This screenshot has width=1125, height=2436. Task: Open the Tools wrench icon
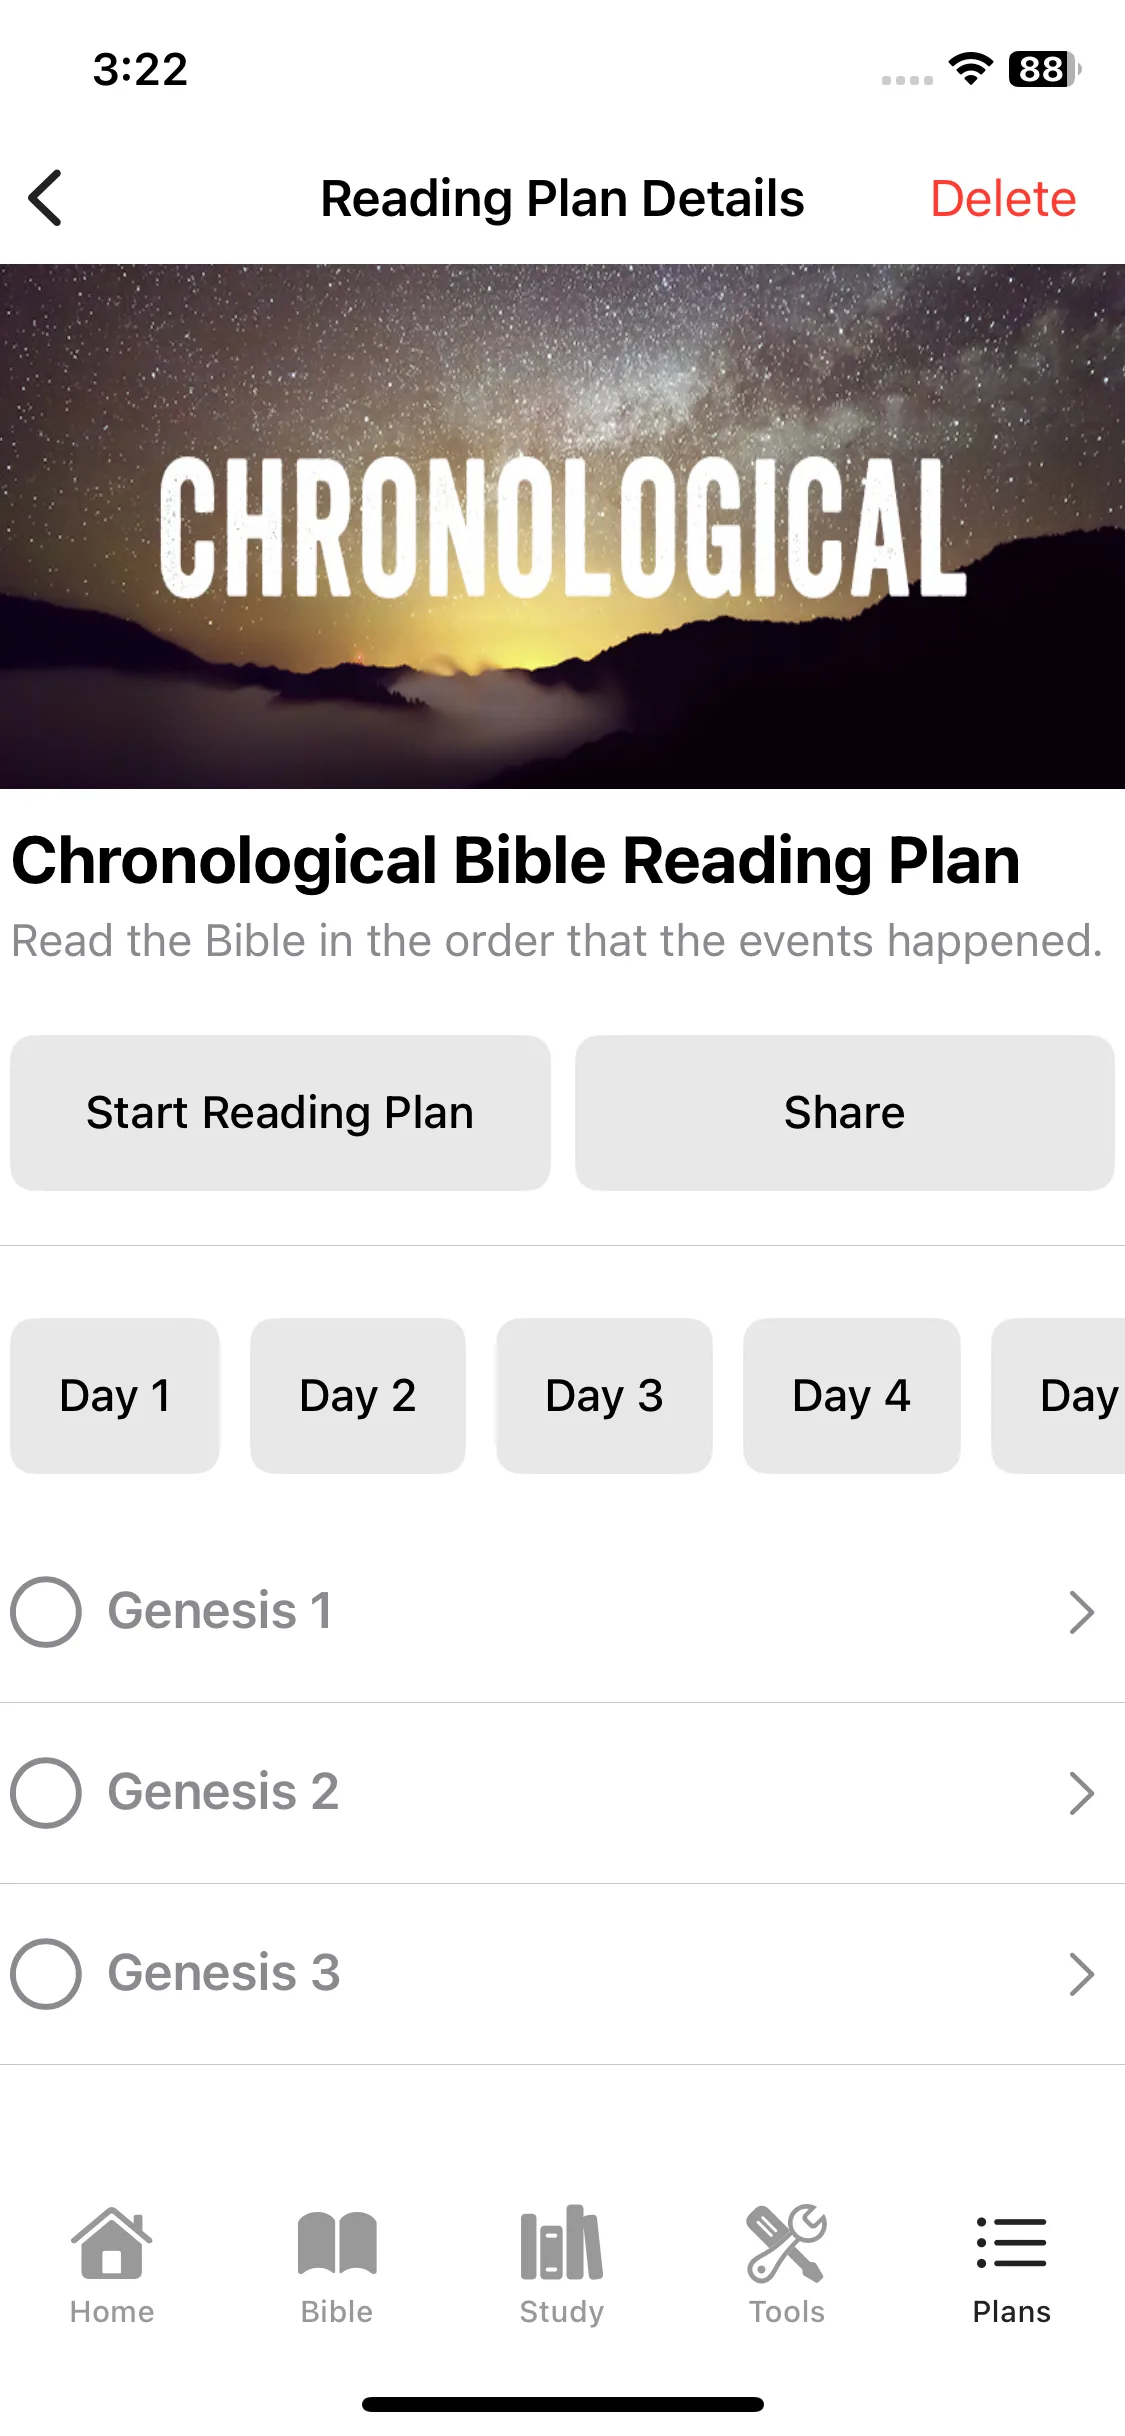(787, 2243)
